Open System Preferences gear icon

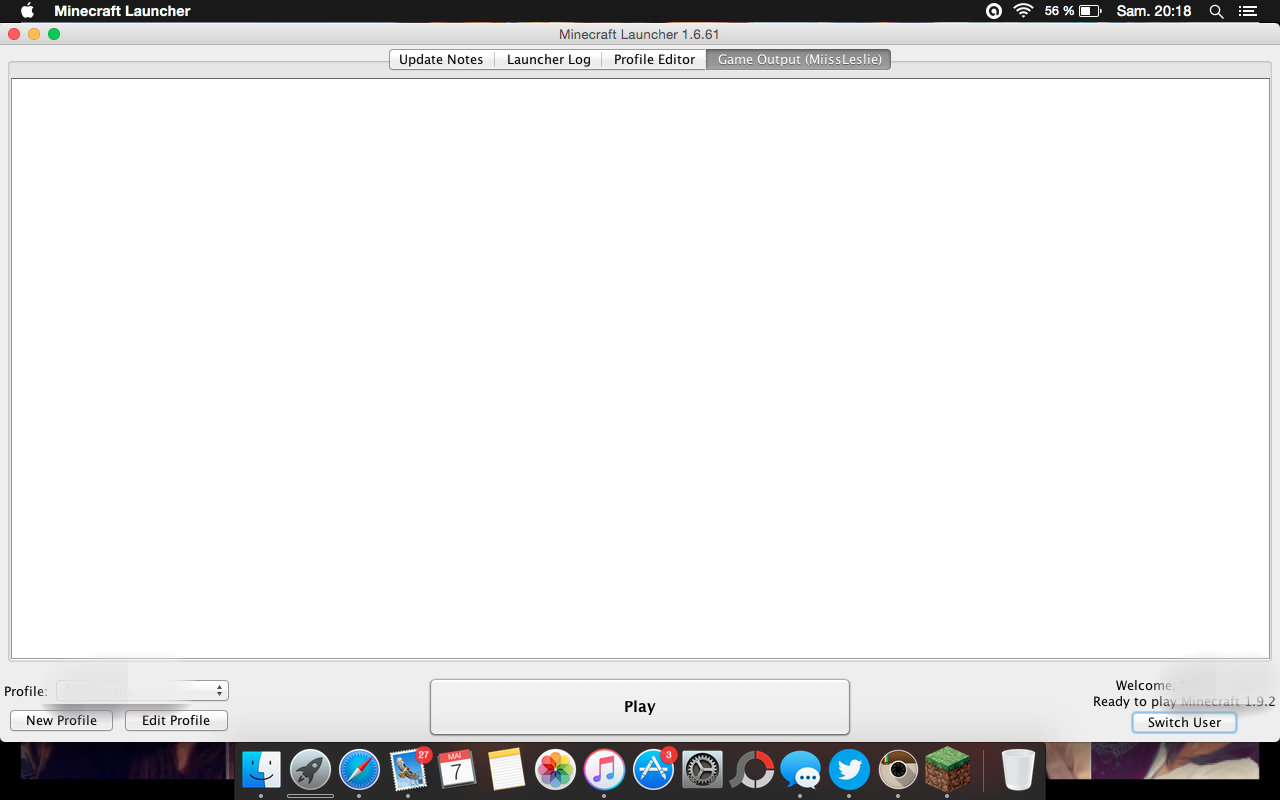[702, 769]
